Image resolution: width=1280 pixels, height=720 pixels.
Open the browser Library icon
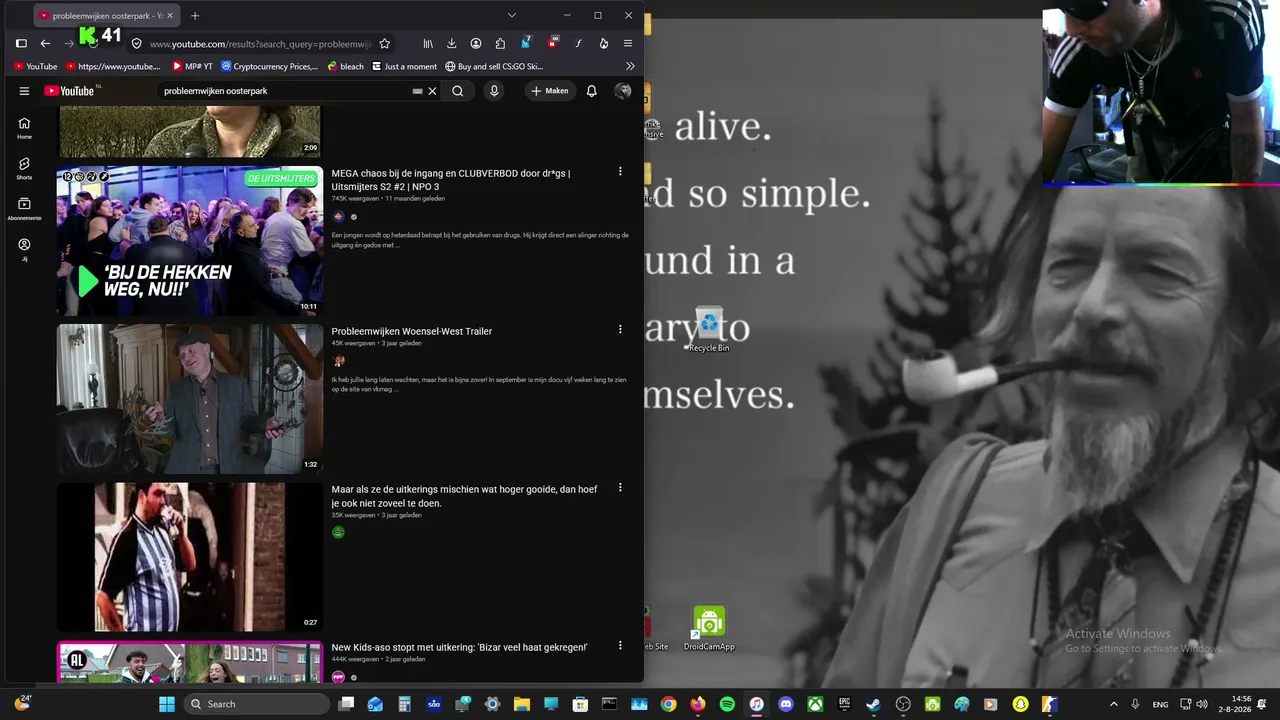[x=428, y=44]
